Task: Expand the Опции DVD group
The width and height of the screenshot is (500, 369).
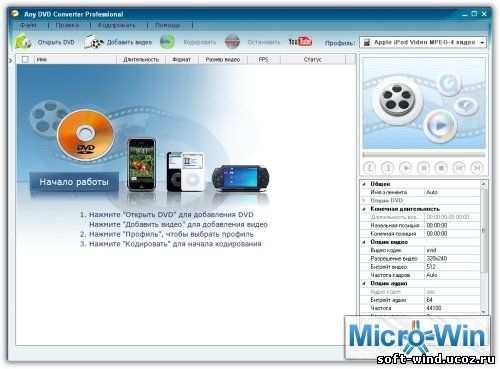Action: pyautogui.click(x=364, y=201)
